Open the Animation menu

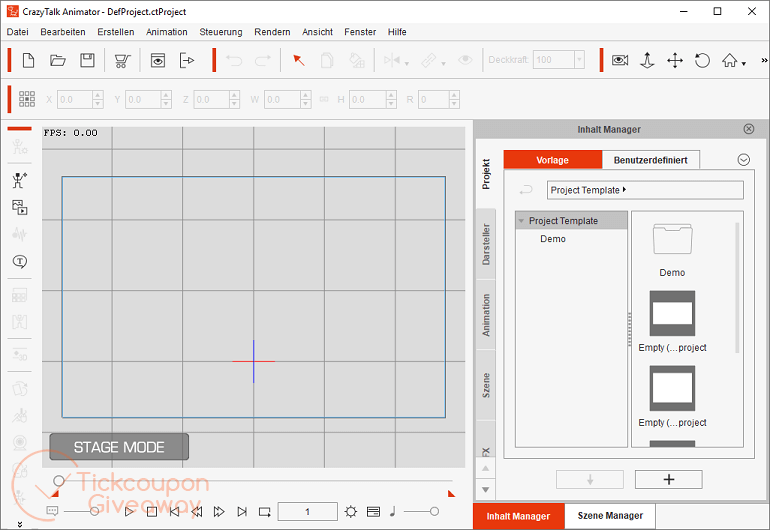pos(167,32)
